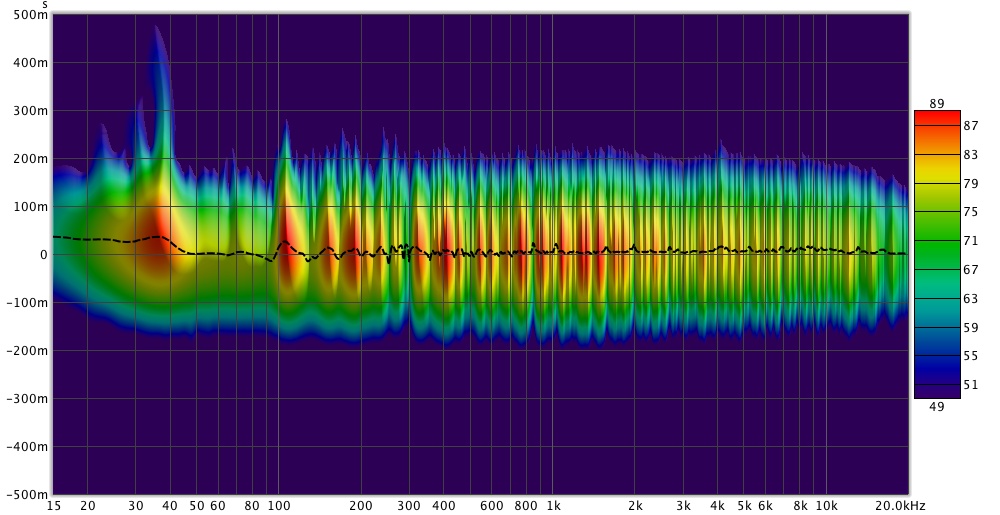This screenshot has width=1000, height=515.
Task: Click the 49 minimum value below color scale
Action: pos(937,407)
